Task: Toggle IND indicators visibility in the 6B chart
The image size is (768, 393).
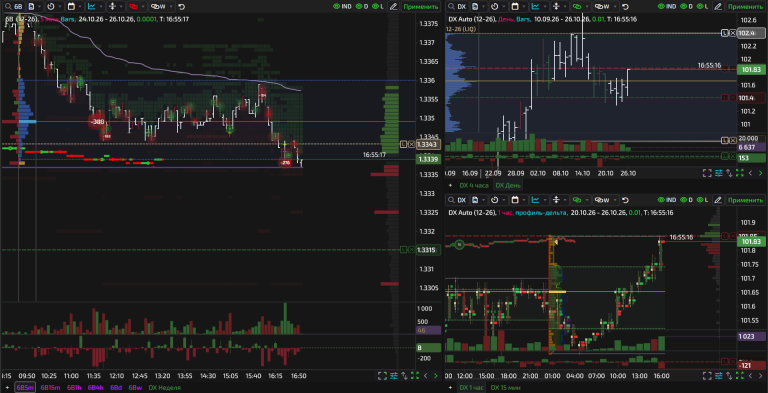Action: (x=342, y=6)
